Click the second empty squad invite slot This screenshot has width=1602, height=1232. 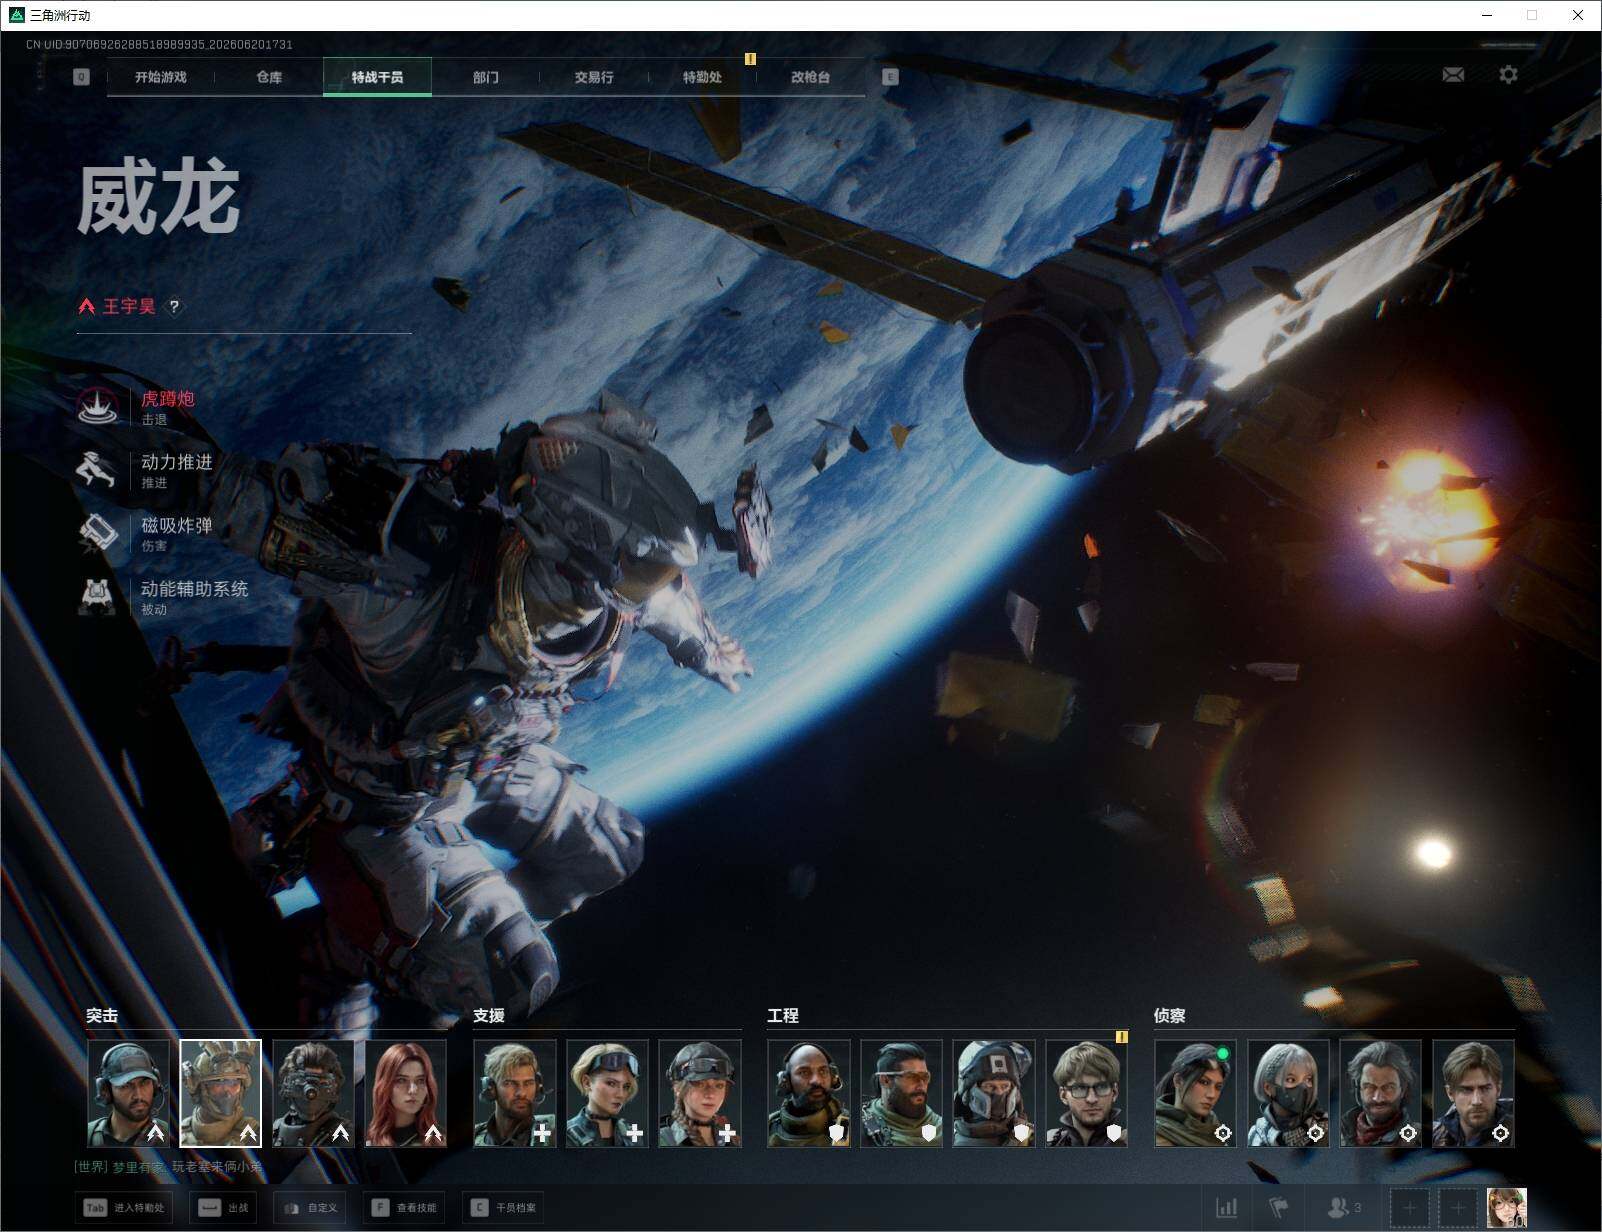click(x=1458, y=1208)
